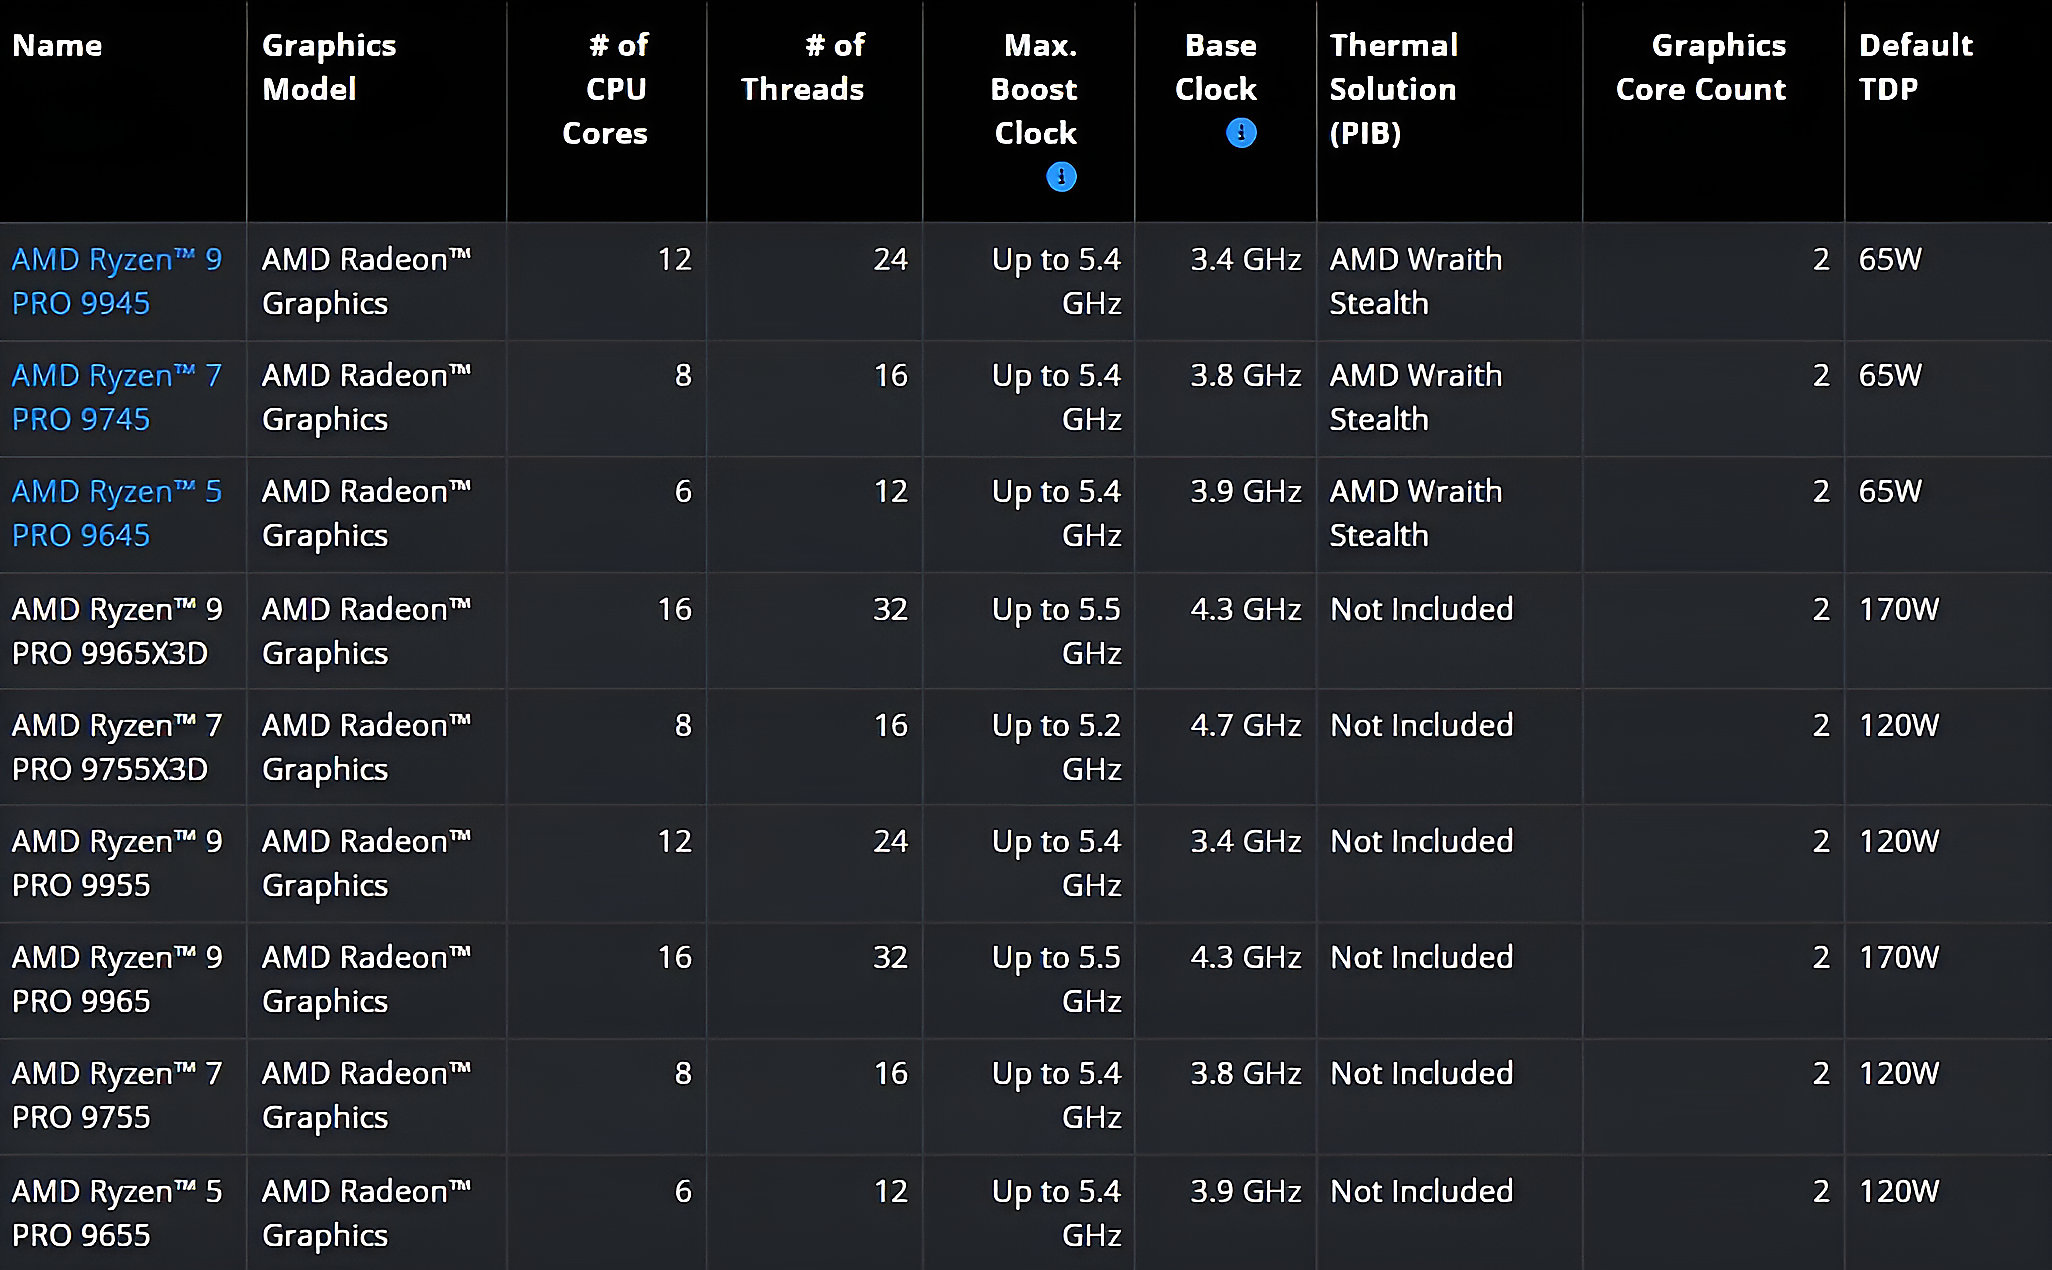This screenshot has width=2052, height=1270.
Task: Click the 170W TDP cell for 9965X3D
Action: coord(1948,631)
